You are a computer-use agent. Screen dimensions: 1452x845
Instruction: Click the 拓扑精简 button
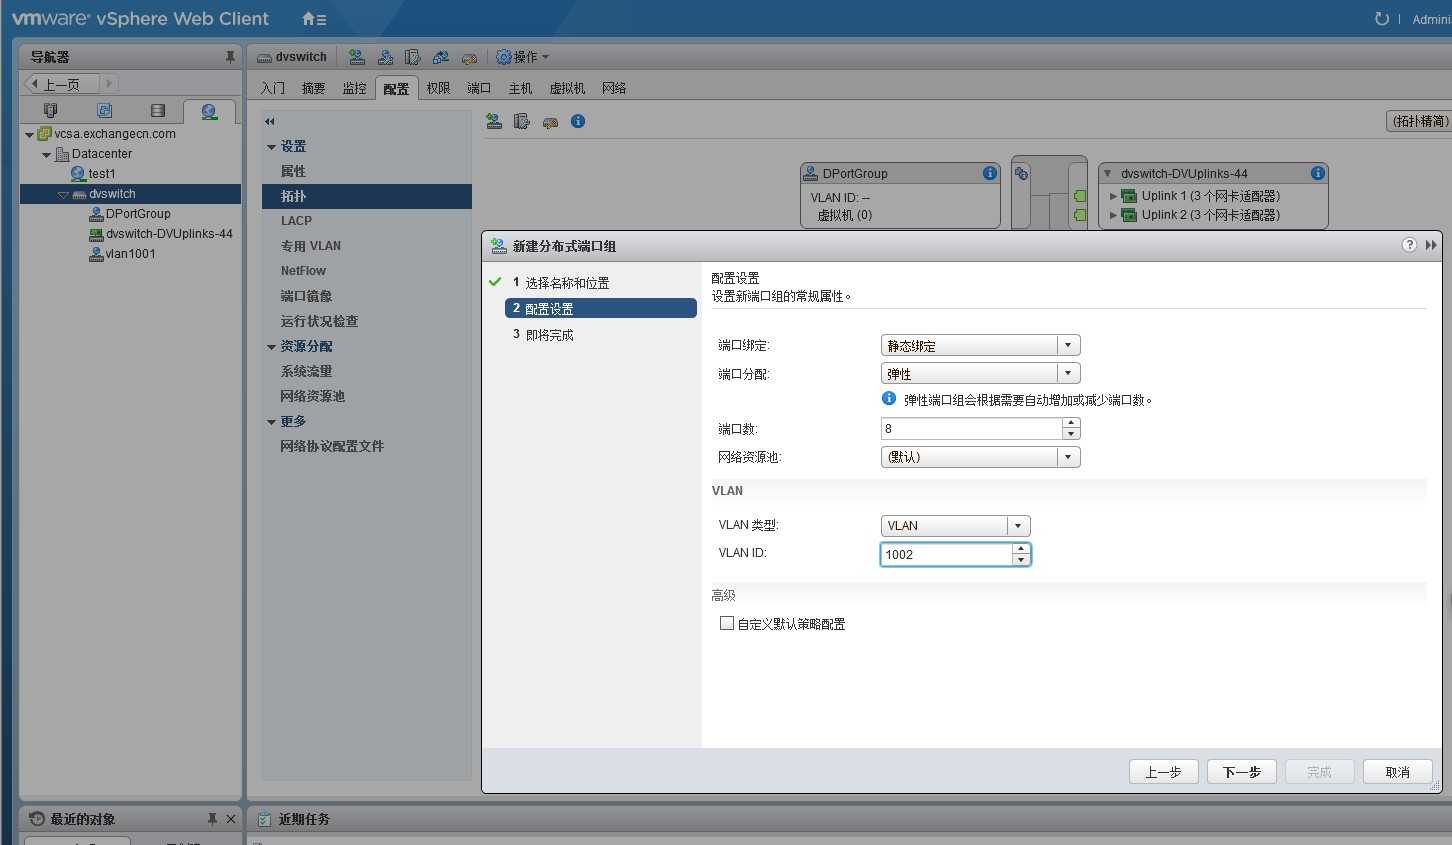point(1419,121)
